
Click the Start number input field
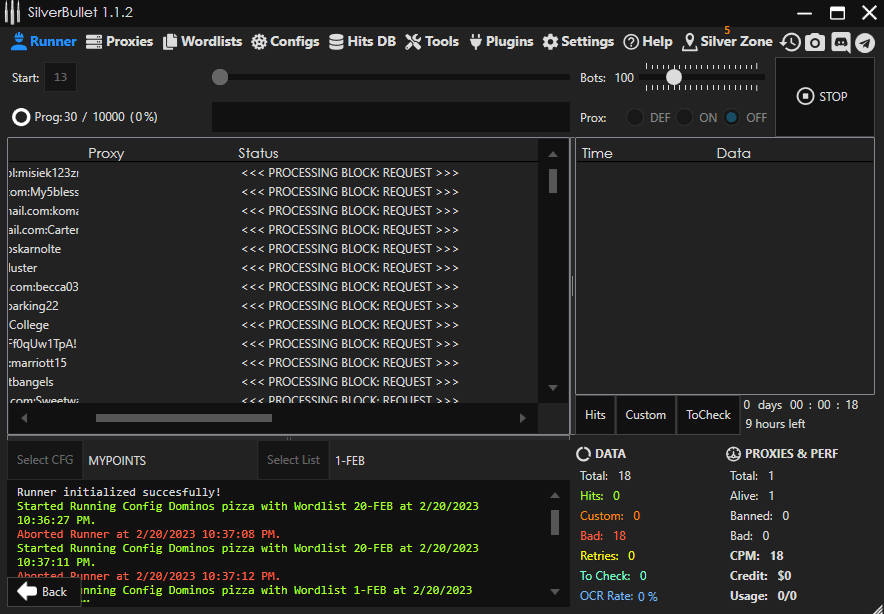coord(60,78)
